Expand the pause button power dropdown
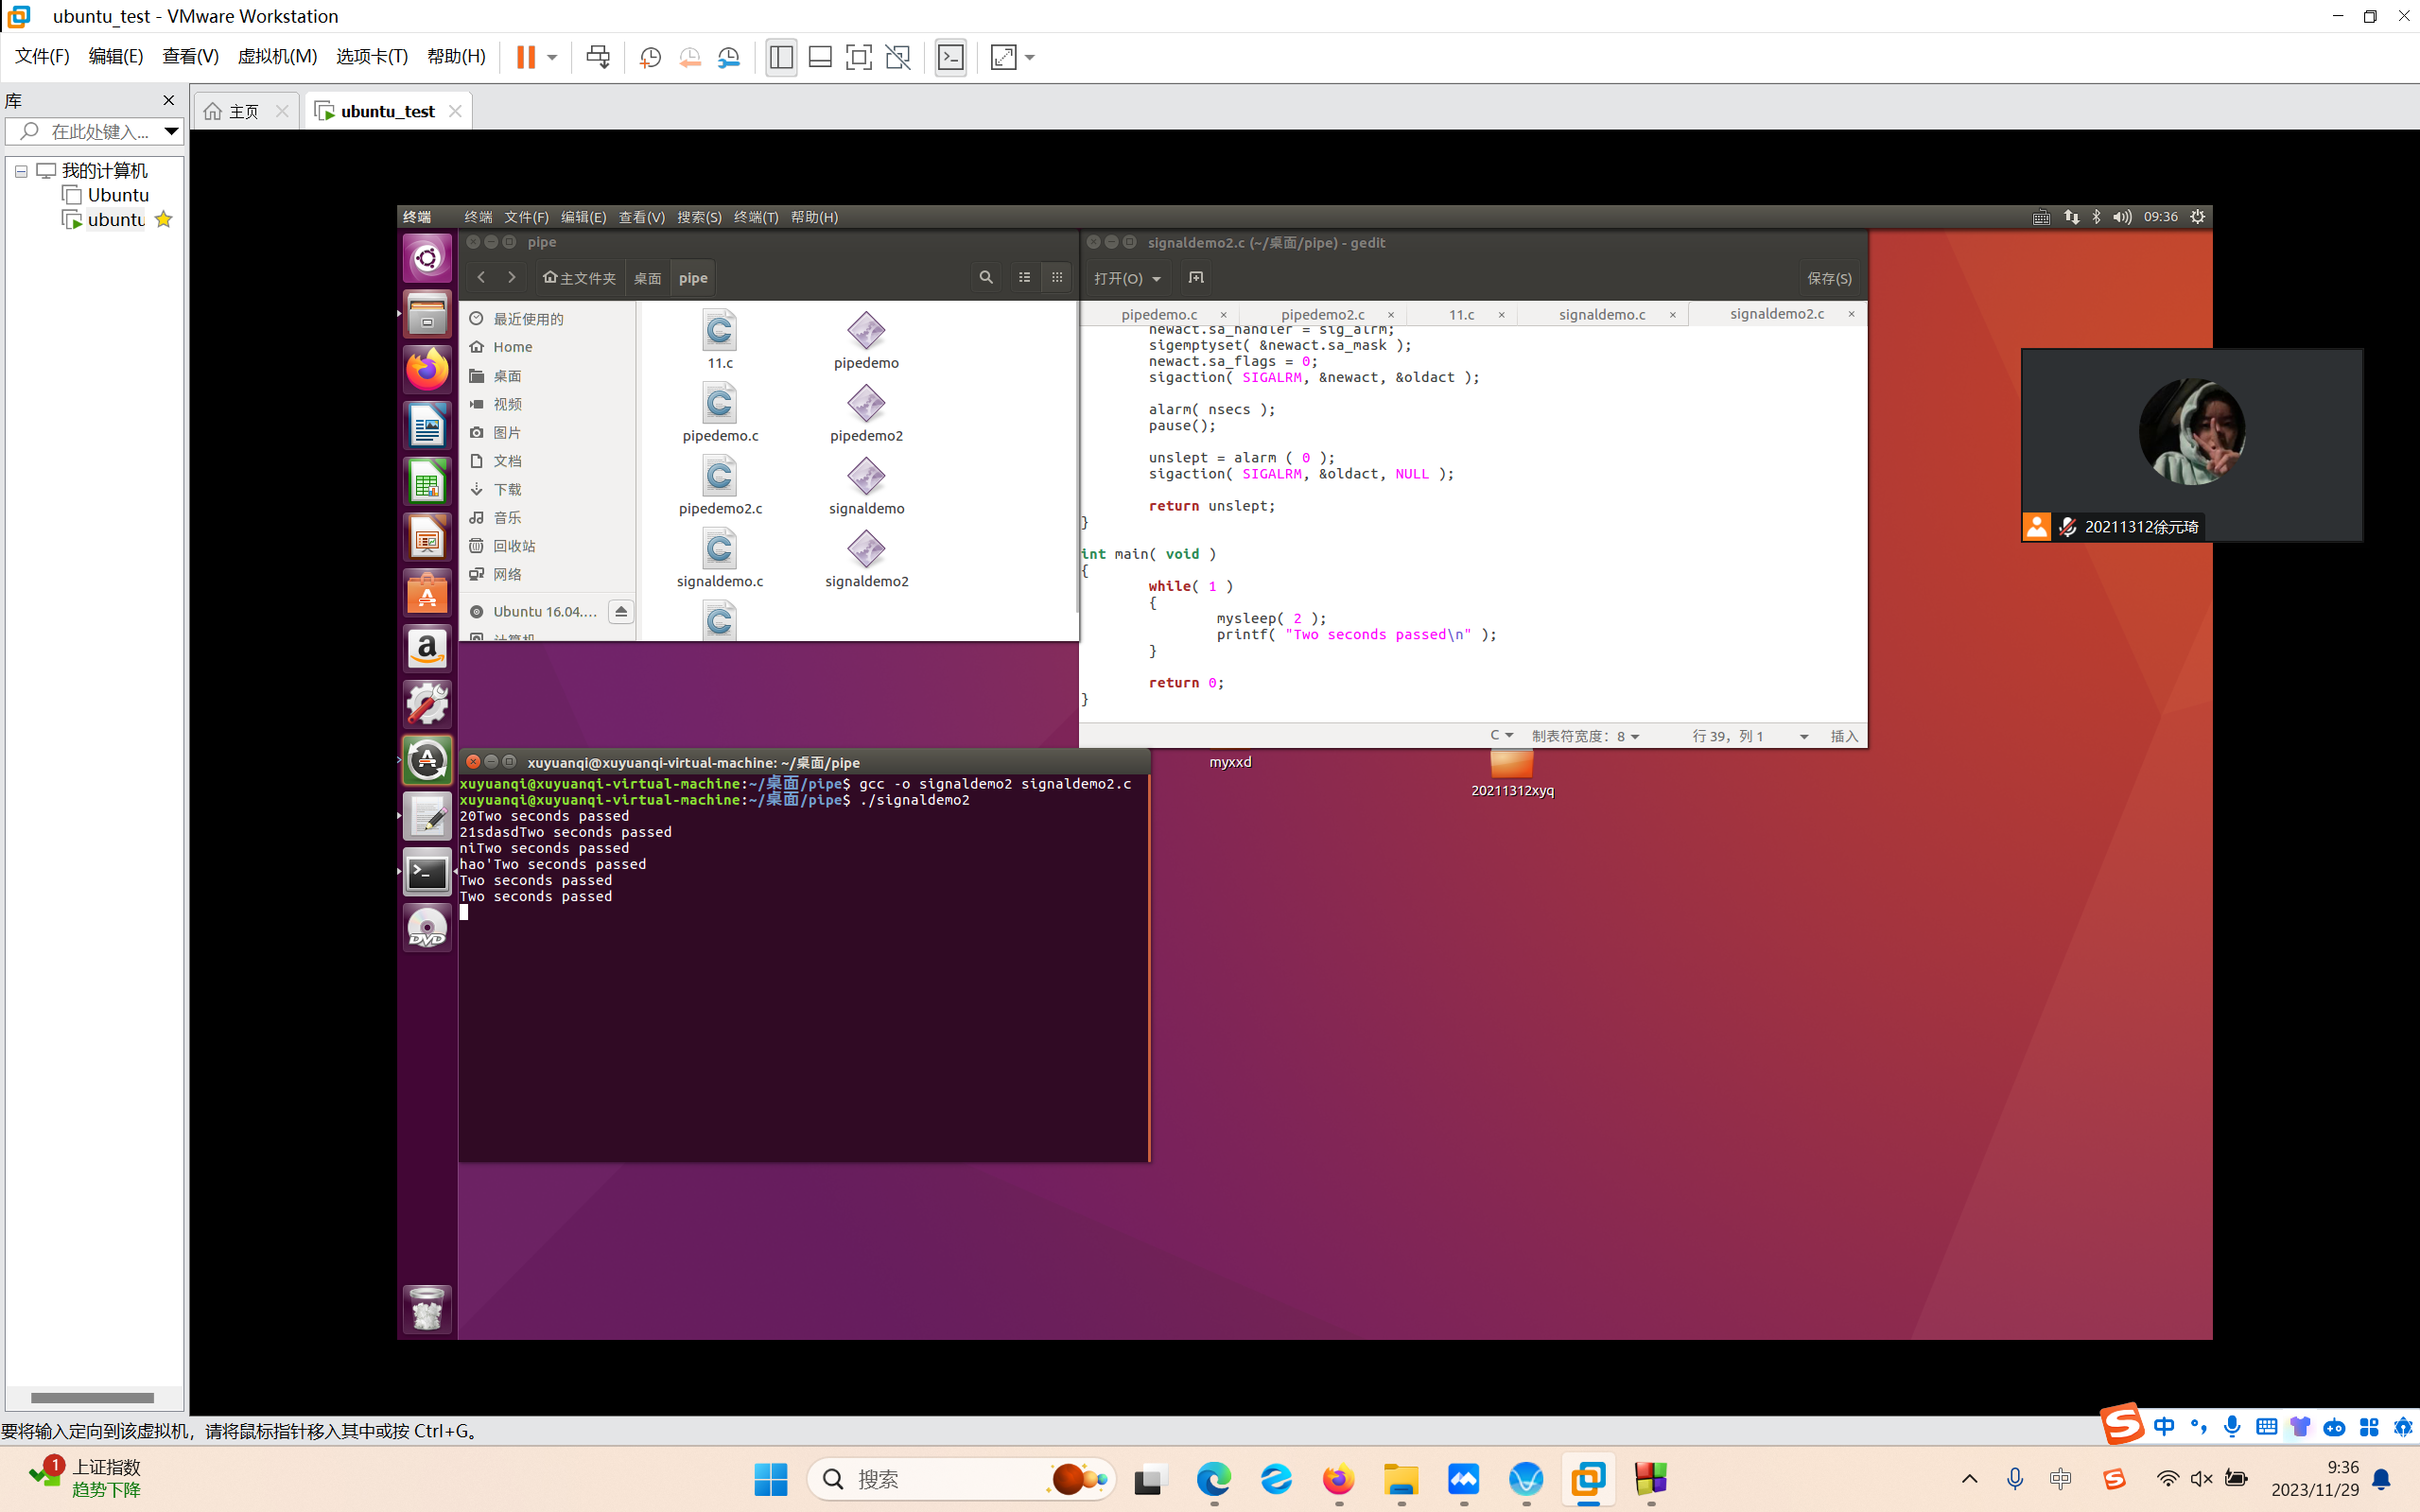The height and width of the screenshot is (1512, 2420). pyautogui.click(x=552, y=57)
